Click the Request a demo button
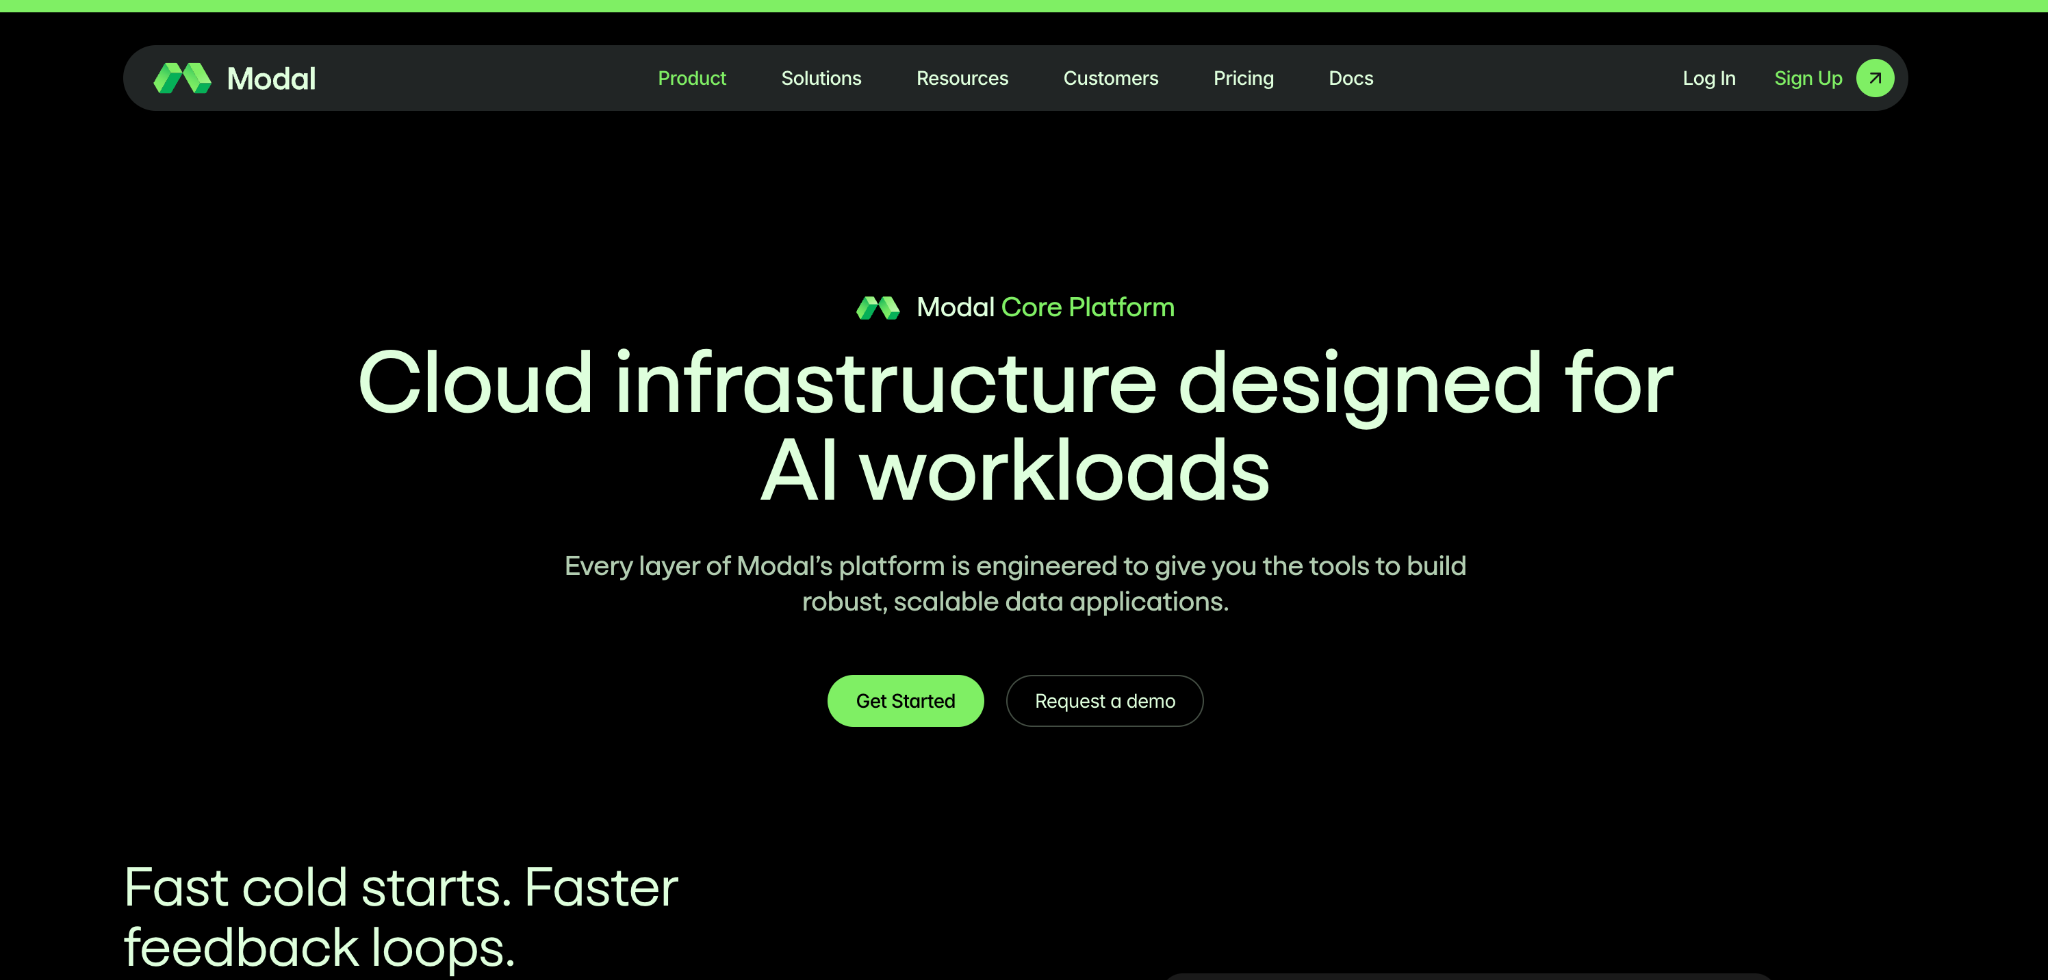Screen dimensions: 2048x980 (x=1105, y=701)
